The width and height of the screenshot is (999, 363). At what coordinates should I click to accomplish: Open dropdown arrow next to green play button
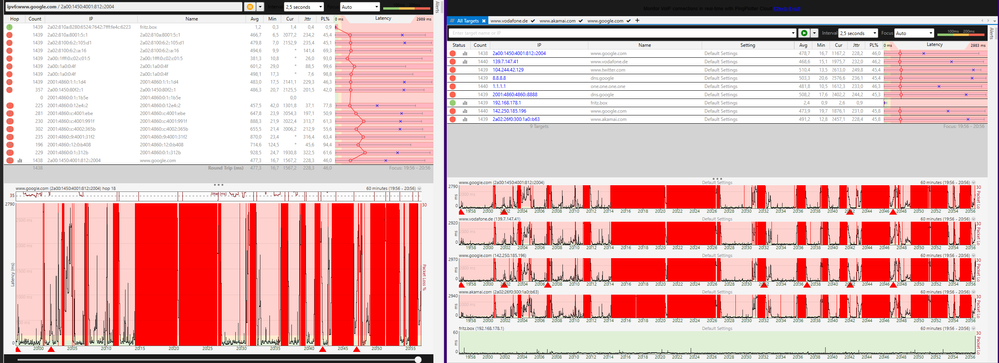click(x=814, y=32)
